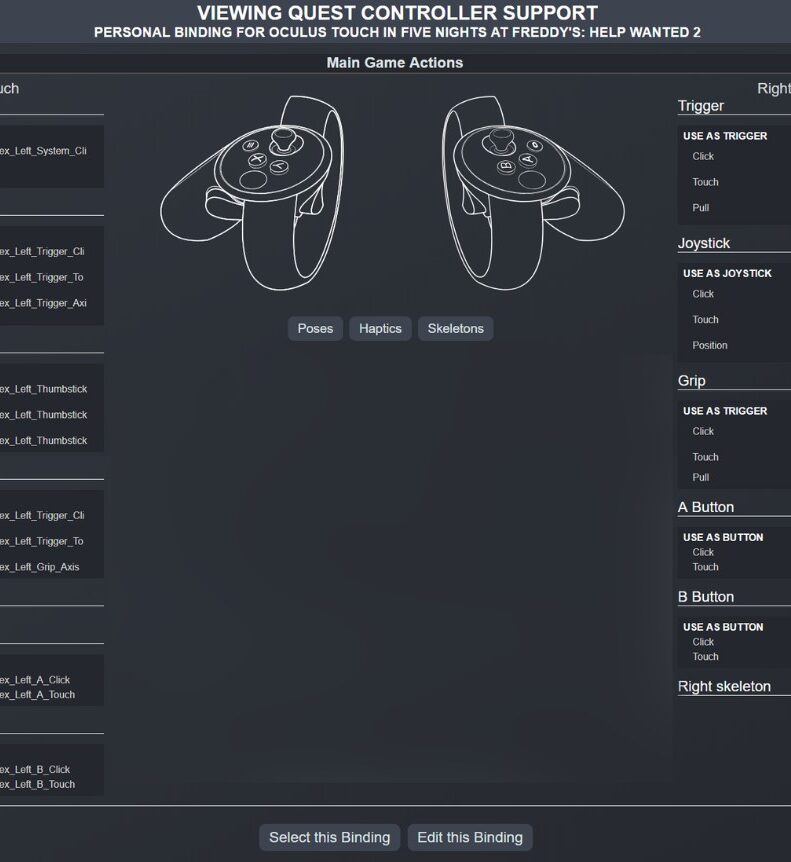Select the ex_Left_B_Touch action

click(37, 784)
